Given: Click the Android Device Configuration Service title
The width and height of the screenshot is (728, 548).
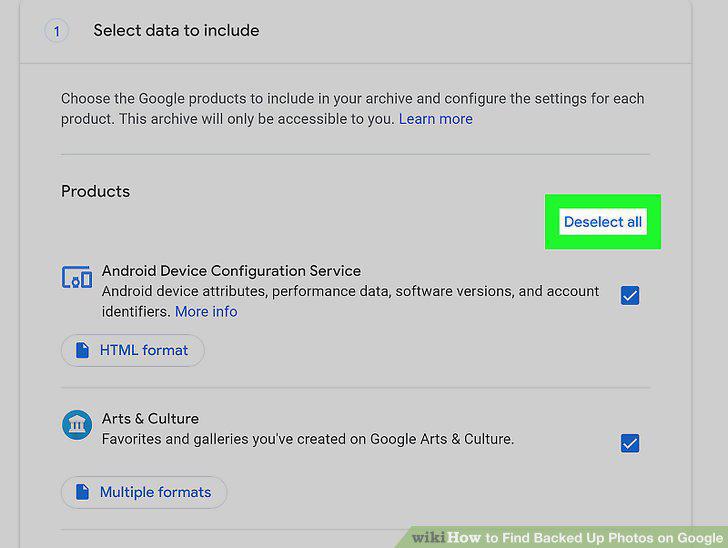Looking at the screenshot, I should tap(231, 271).
